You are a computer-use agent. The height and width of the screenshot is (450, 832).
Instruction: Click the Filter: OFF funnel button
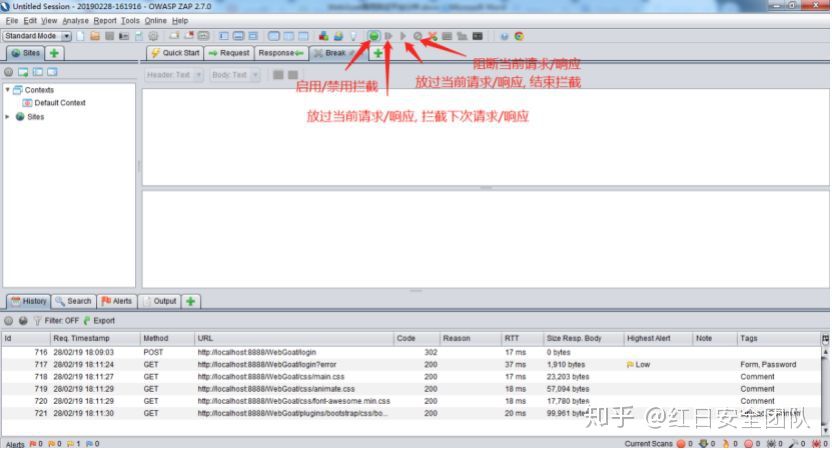(x=56, y=321)
